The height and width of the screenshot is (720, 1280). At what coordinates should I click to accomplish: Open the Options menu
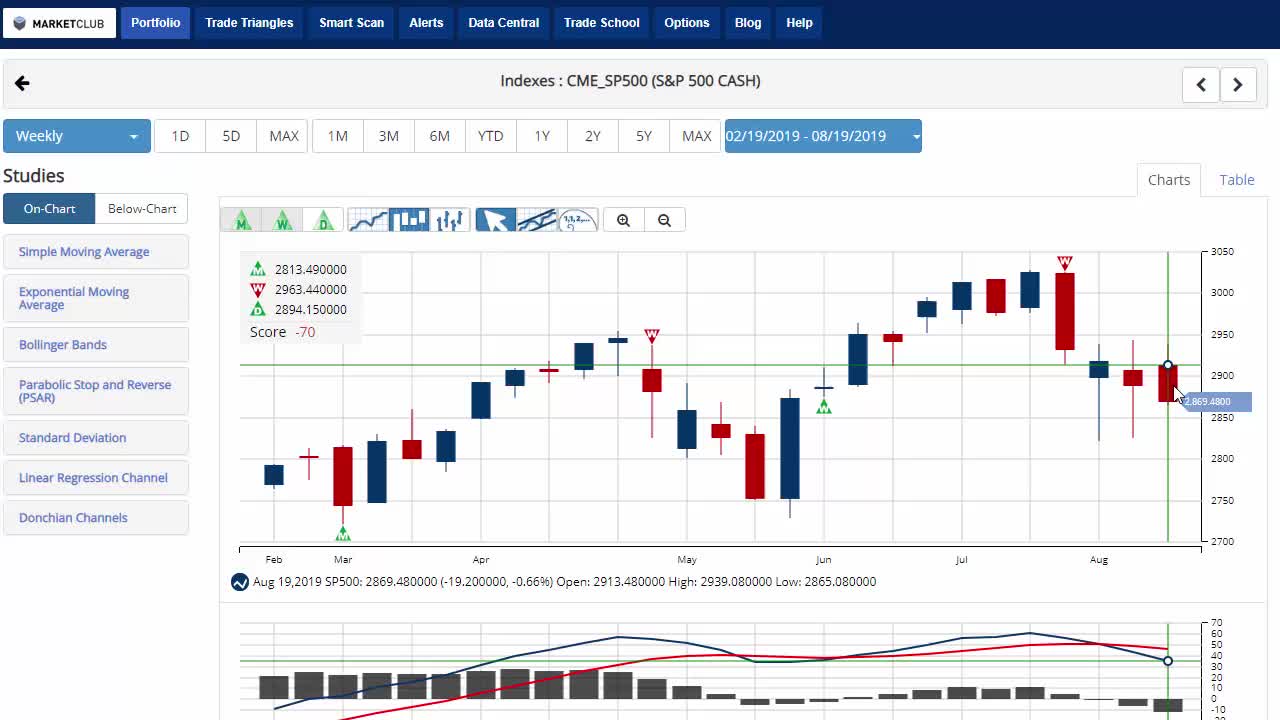(687, 23)
